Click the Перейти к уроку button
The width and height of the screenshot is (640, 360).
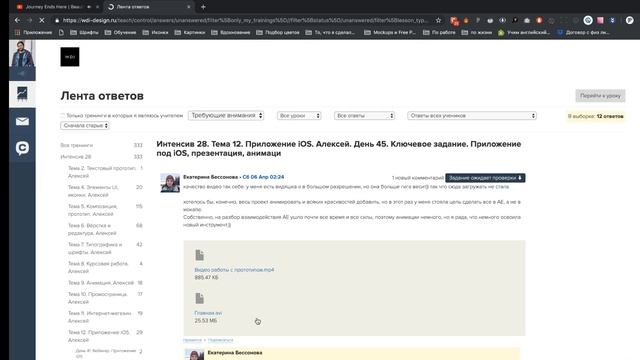pos(600,96)
